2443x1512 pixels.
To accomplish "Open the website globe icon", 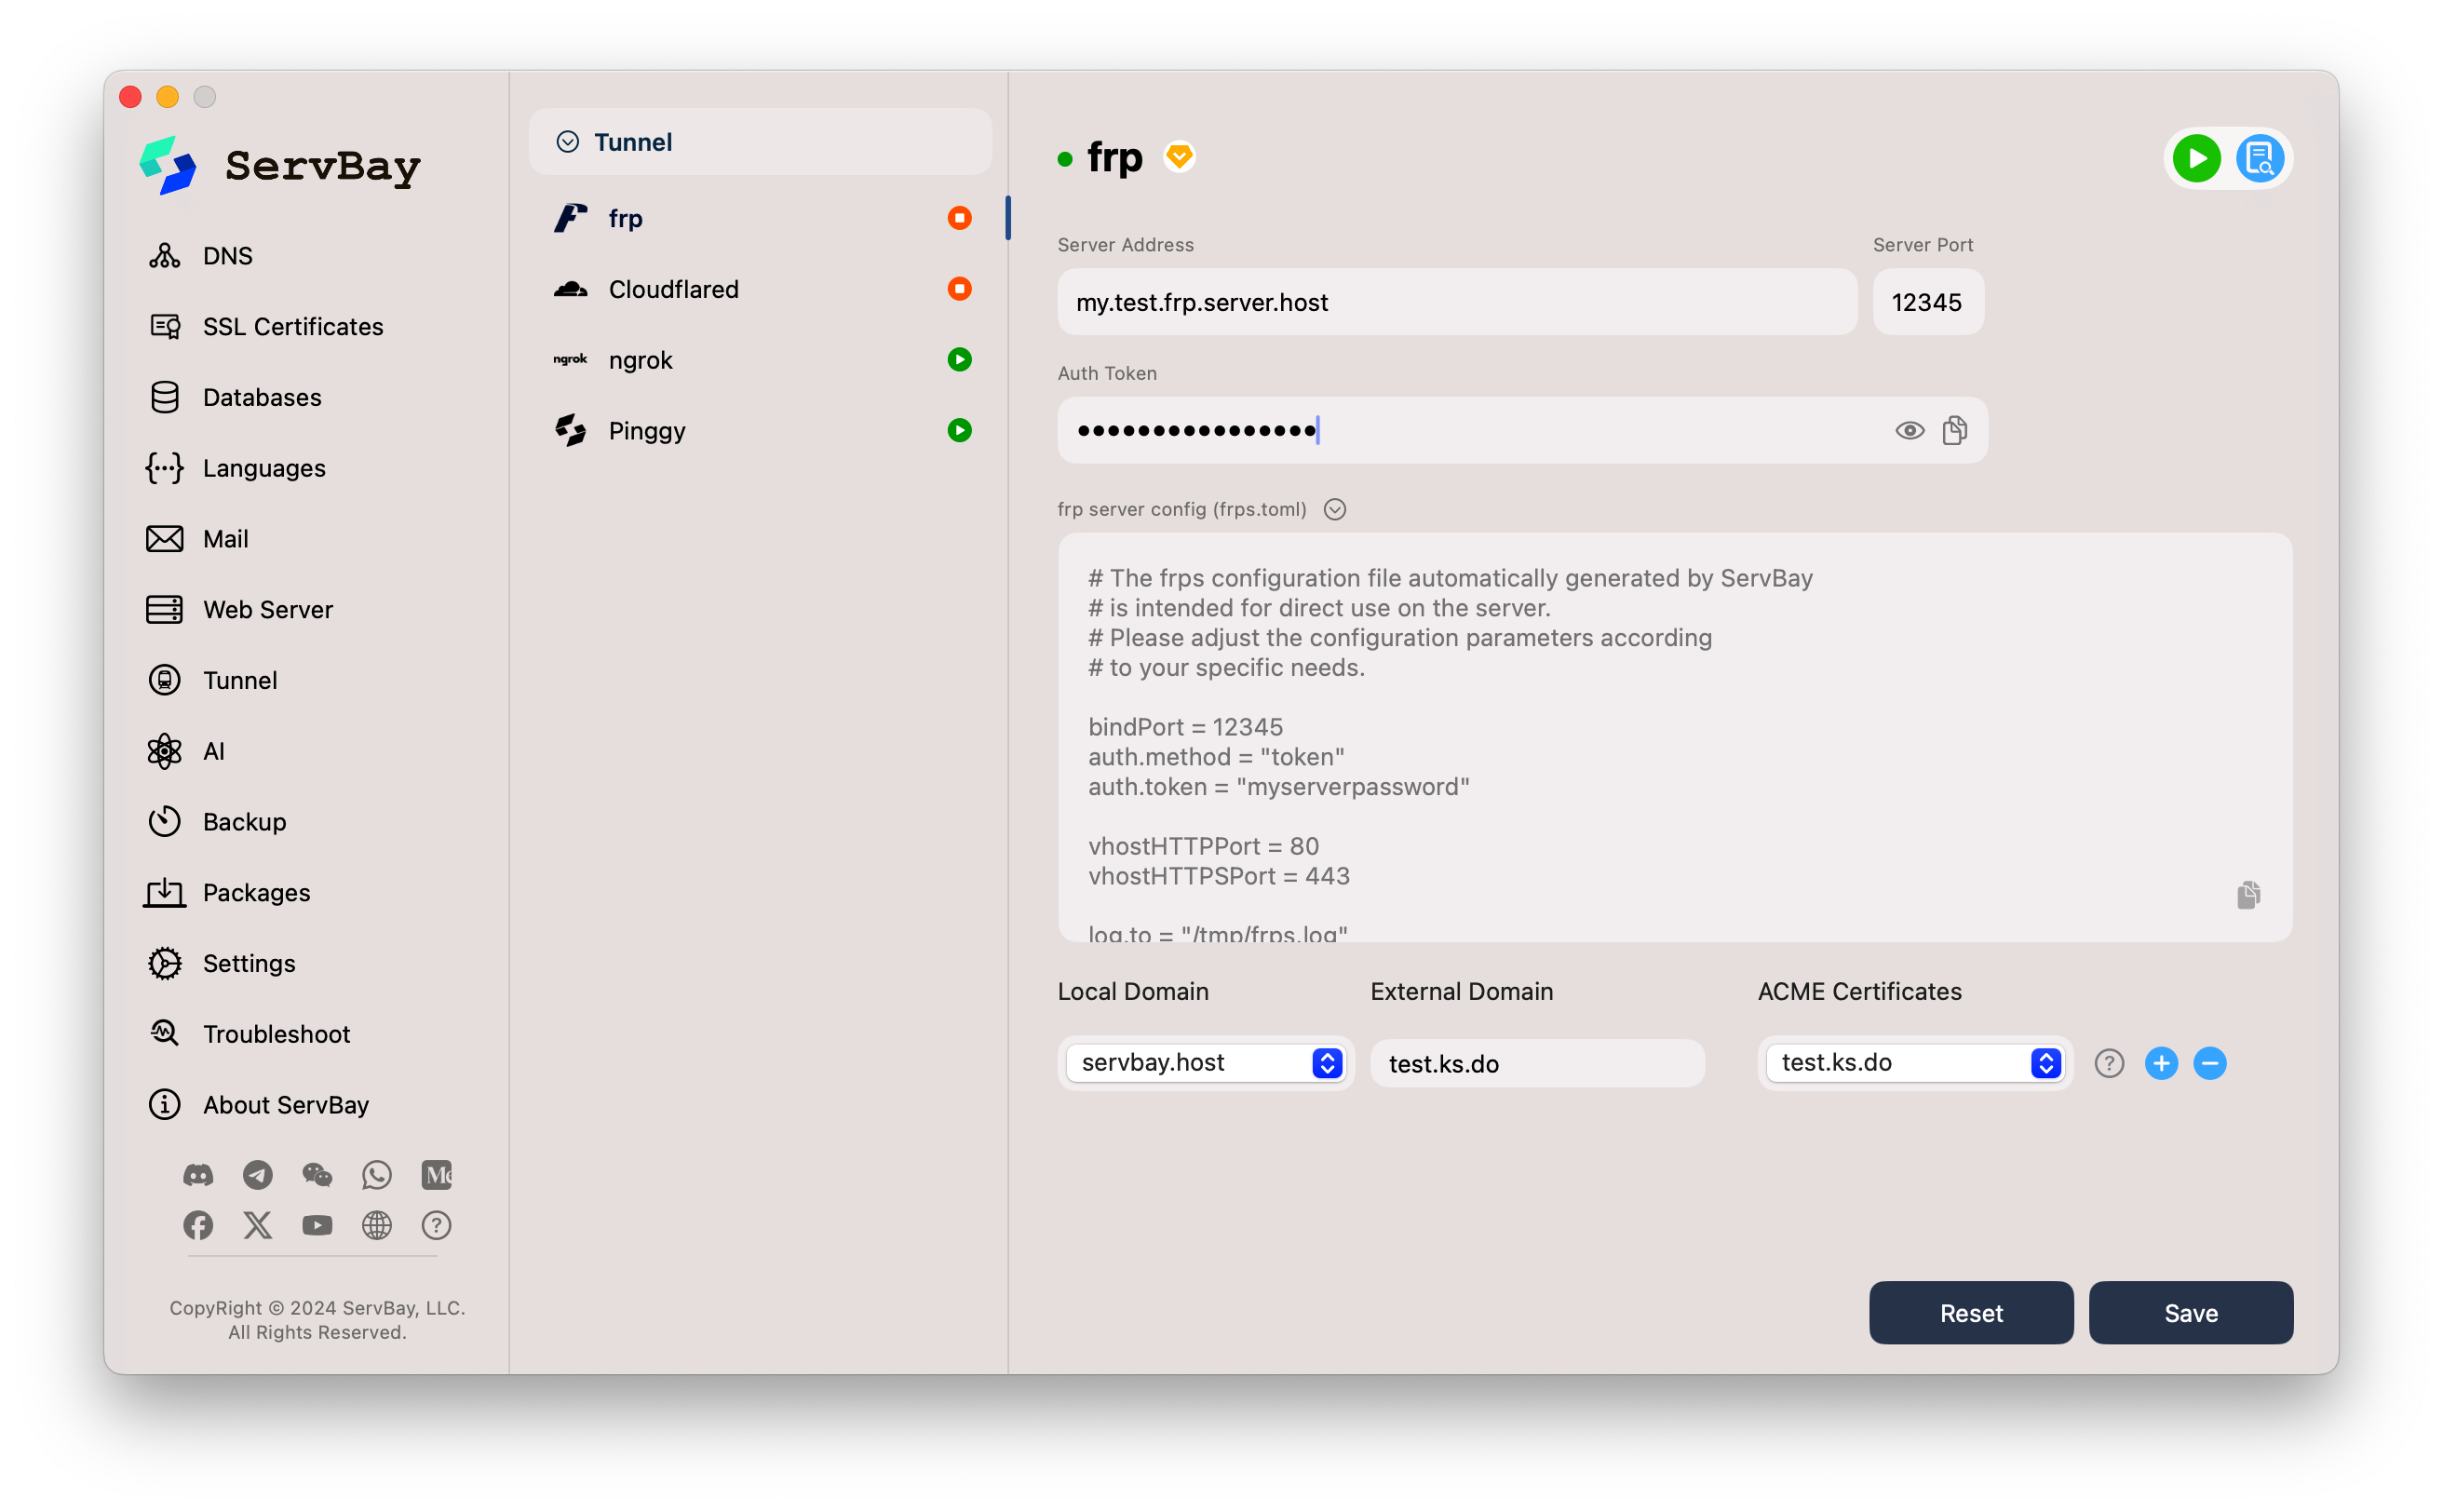I will (377, 1226).
